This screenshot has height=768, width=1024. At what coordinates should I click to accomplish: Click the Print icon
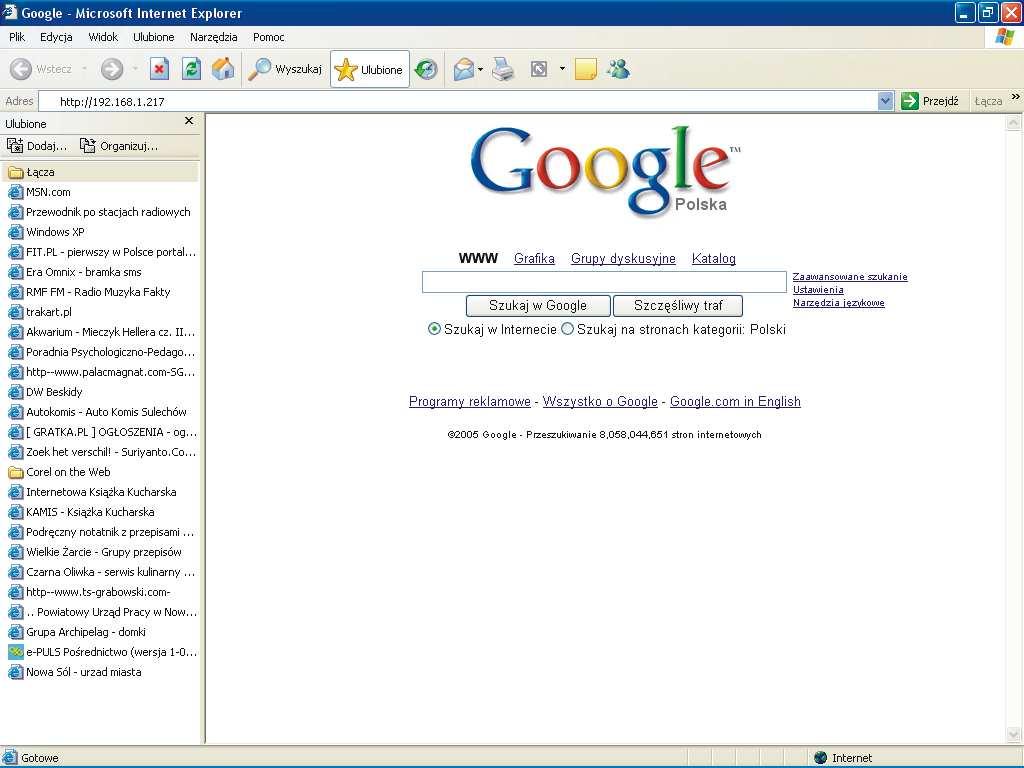(503, 69)
